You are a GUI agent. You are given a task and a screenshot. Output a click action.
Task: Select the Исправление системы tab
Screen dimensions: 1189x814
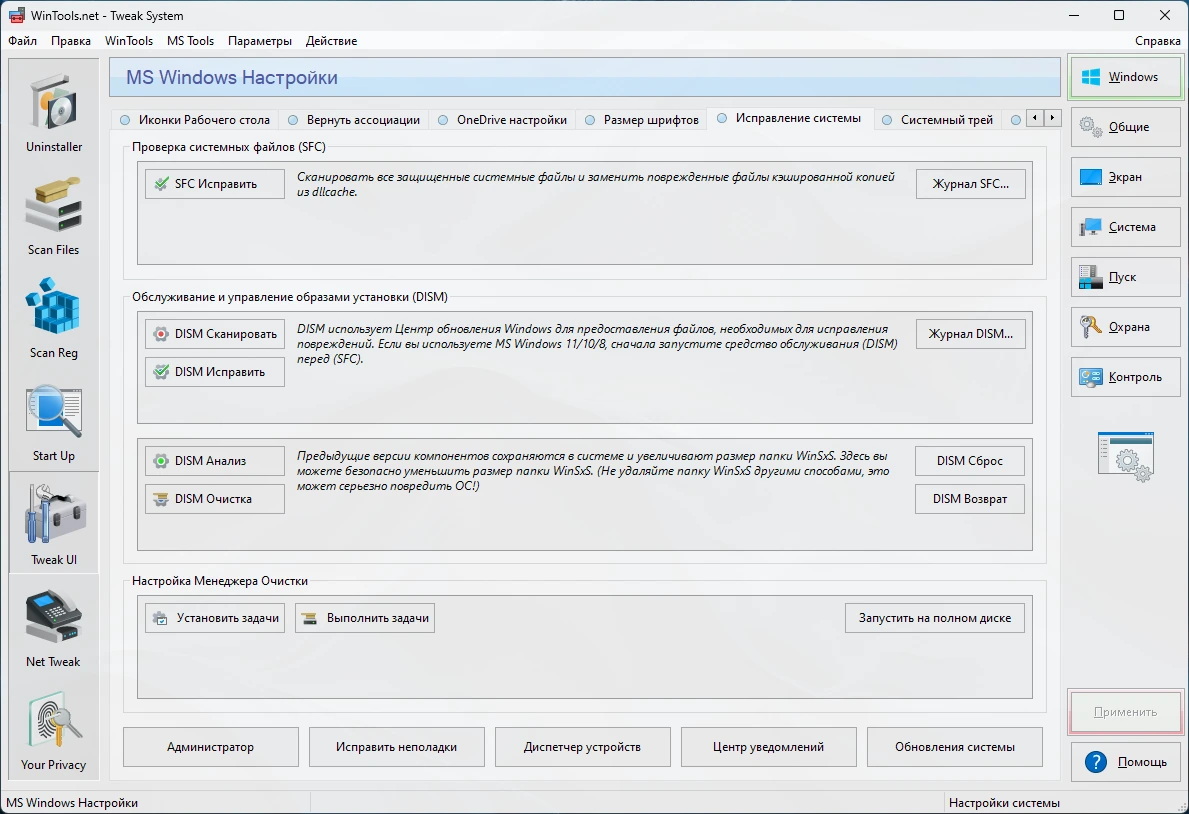pyautogui.click(x=789, y=118)
